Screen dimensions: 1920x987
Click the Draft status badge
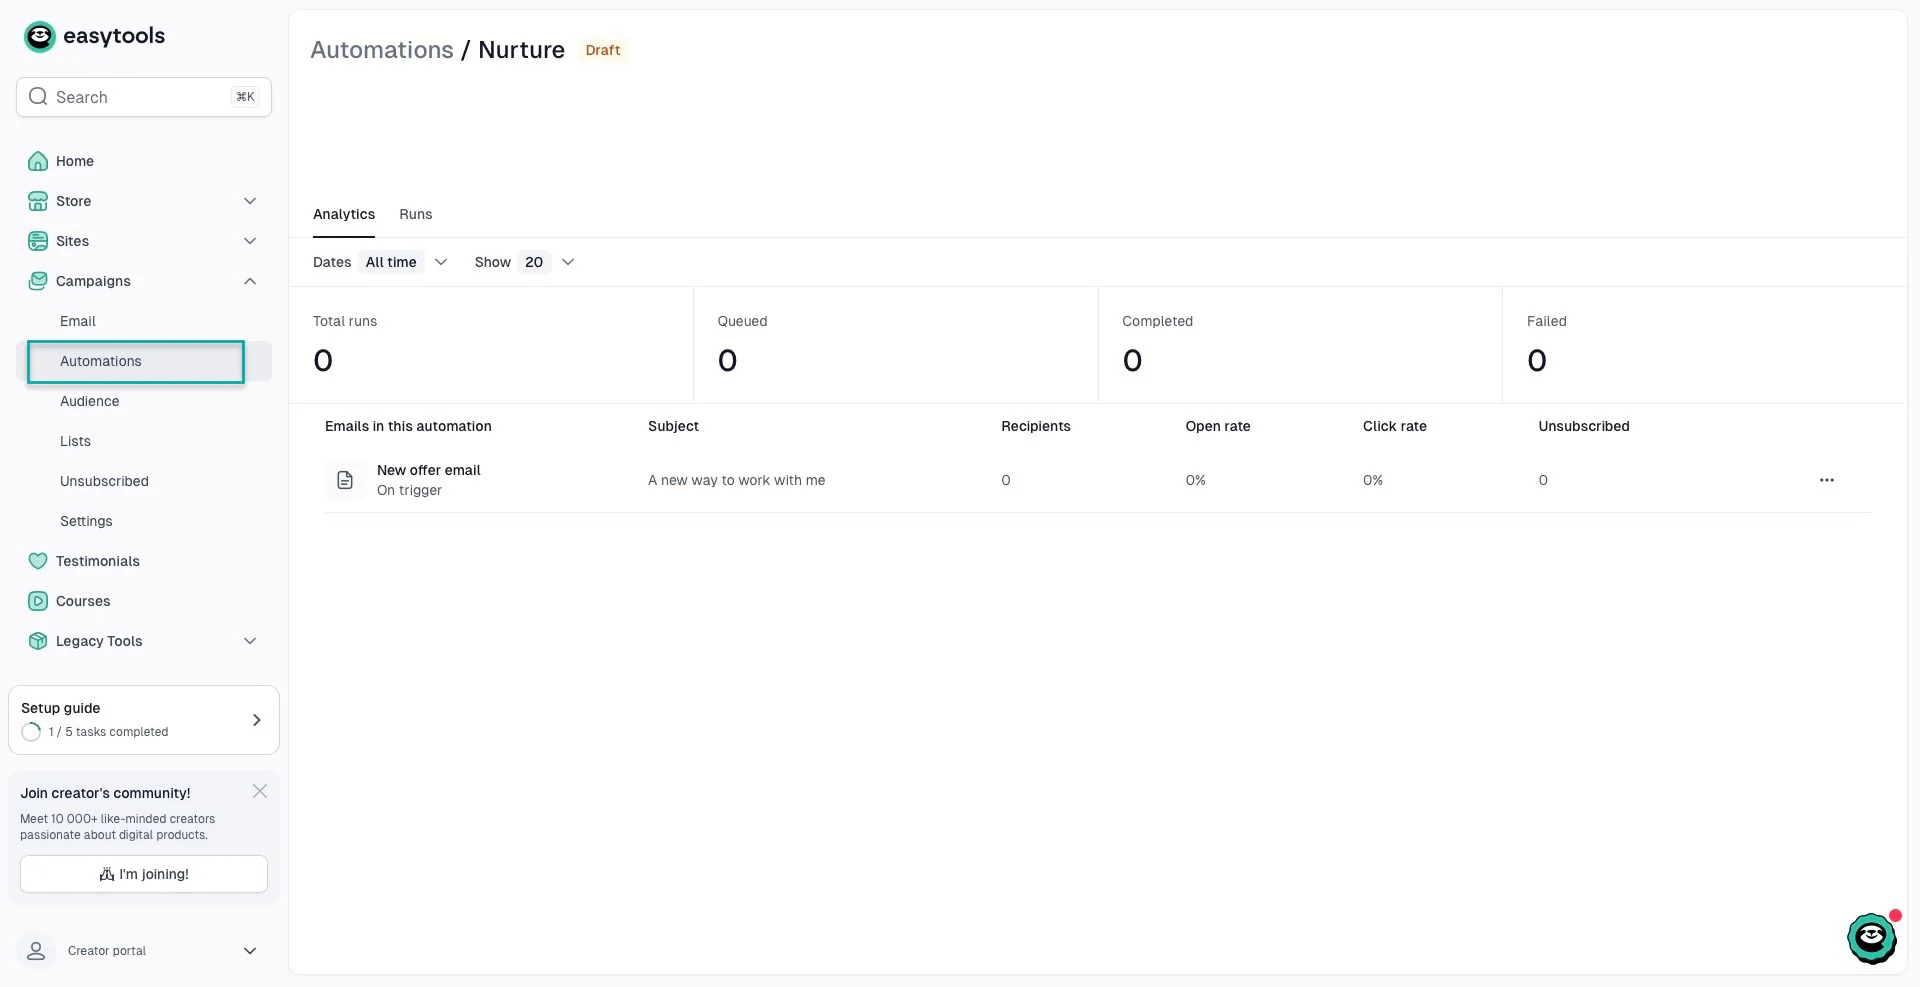point(603,50)
